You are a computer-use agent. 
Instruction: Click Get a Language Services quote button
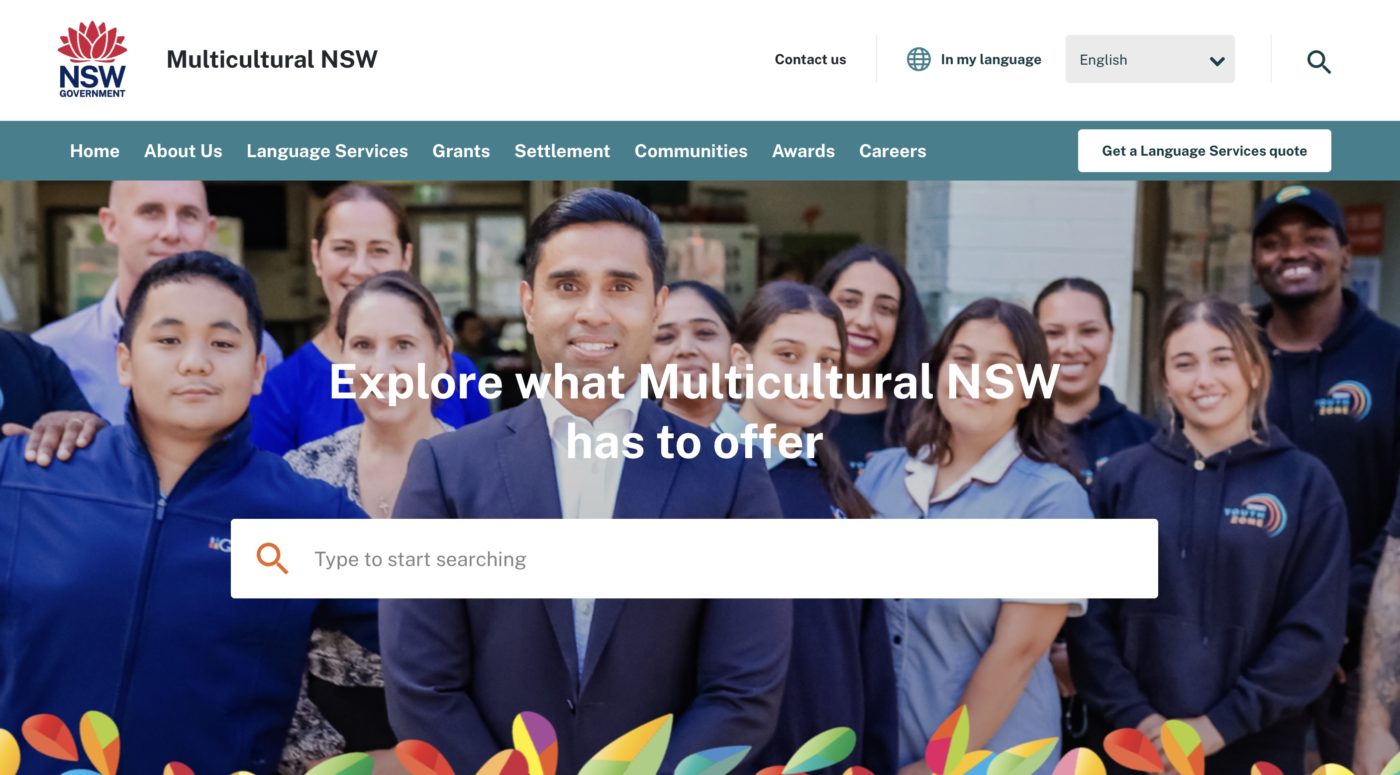coord(1204,151)
